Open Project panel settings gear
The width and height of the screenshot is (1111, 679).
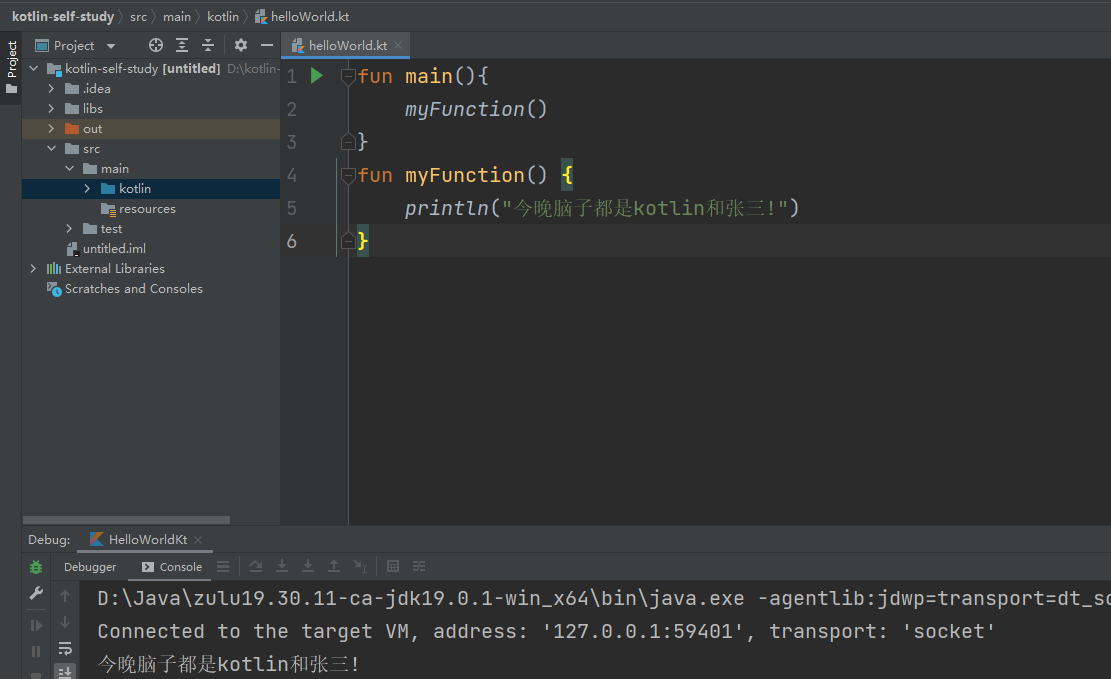point(241,45)
